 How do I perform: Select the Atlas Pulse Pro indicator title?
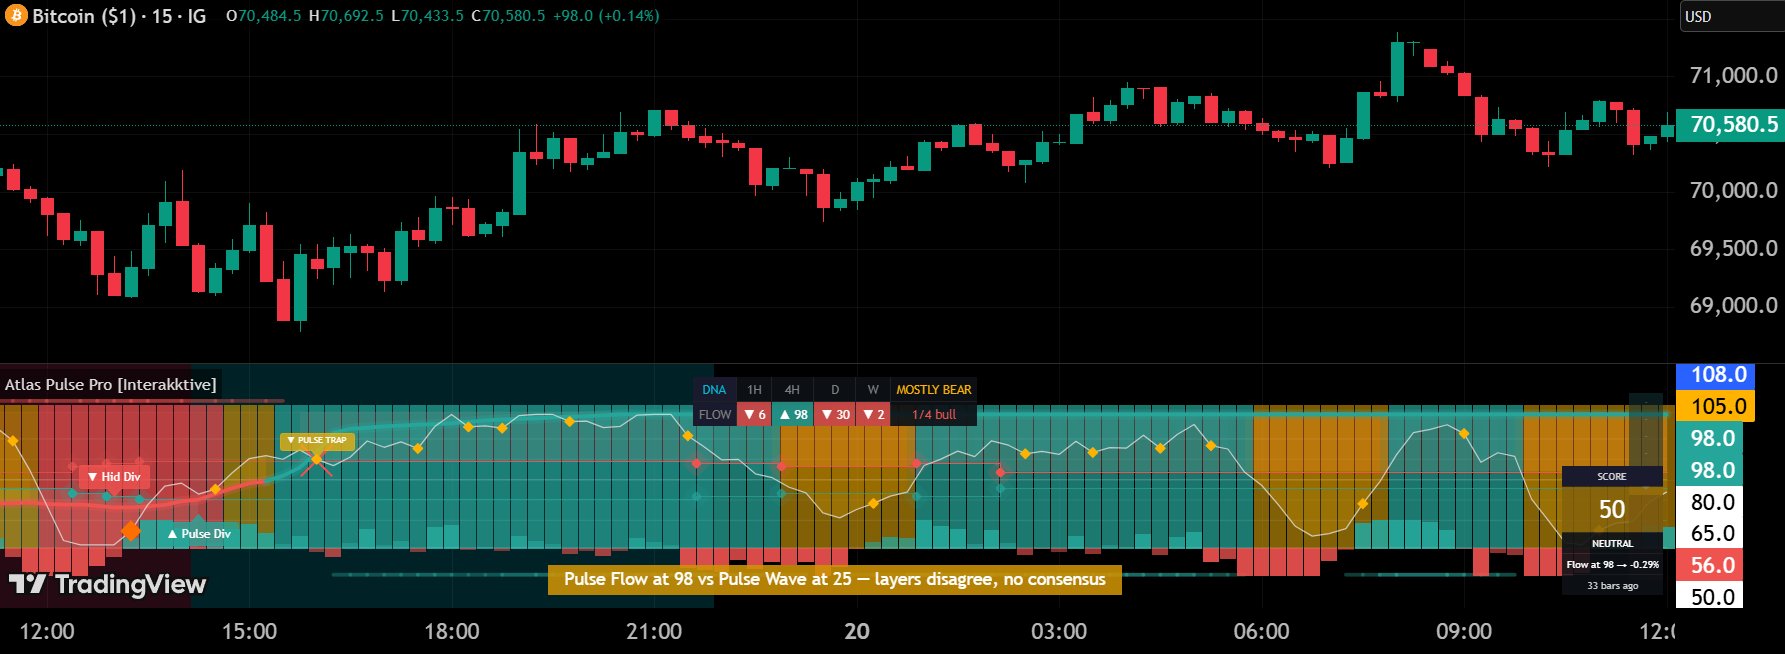pyautogui.click(x=110, y=385)
